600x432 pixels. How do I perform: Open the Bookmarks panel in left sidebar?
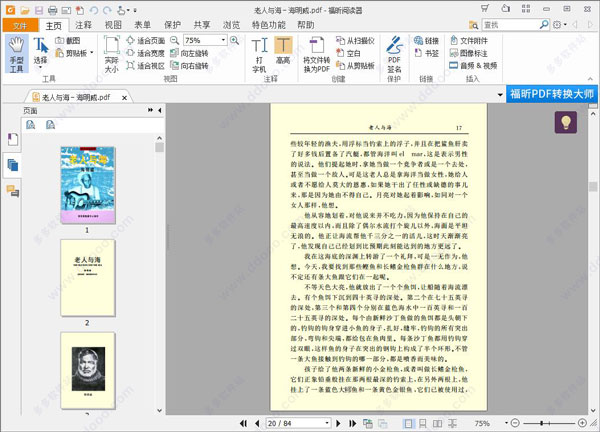[x=13, y=139]
